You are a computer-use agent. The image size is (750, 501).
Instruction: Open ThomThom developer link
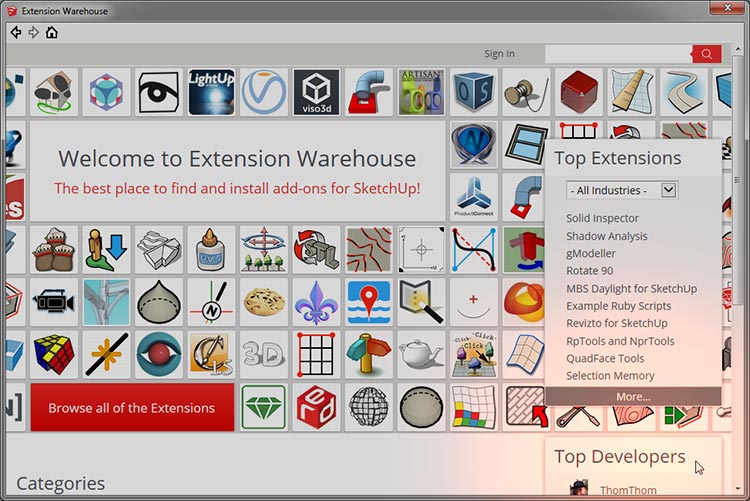pyautogui.click(x=628, y=490)
